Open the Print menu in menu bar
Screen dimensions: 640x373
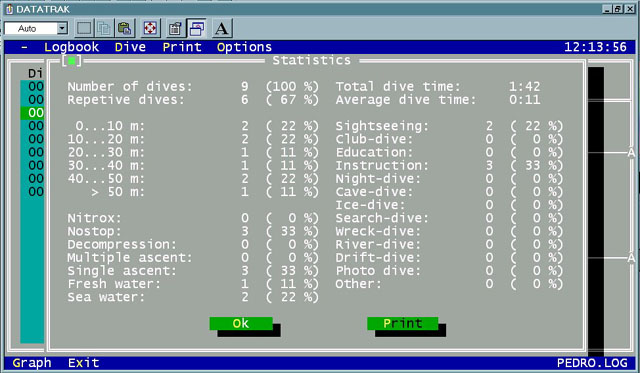[182, 47]
